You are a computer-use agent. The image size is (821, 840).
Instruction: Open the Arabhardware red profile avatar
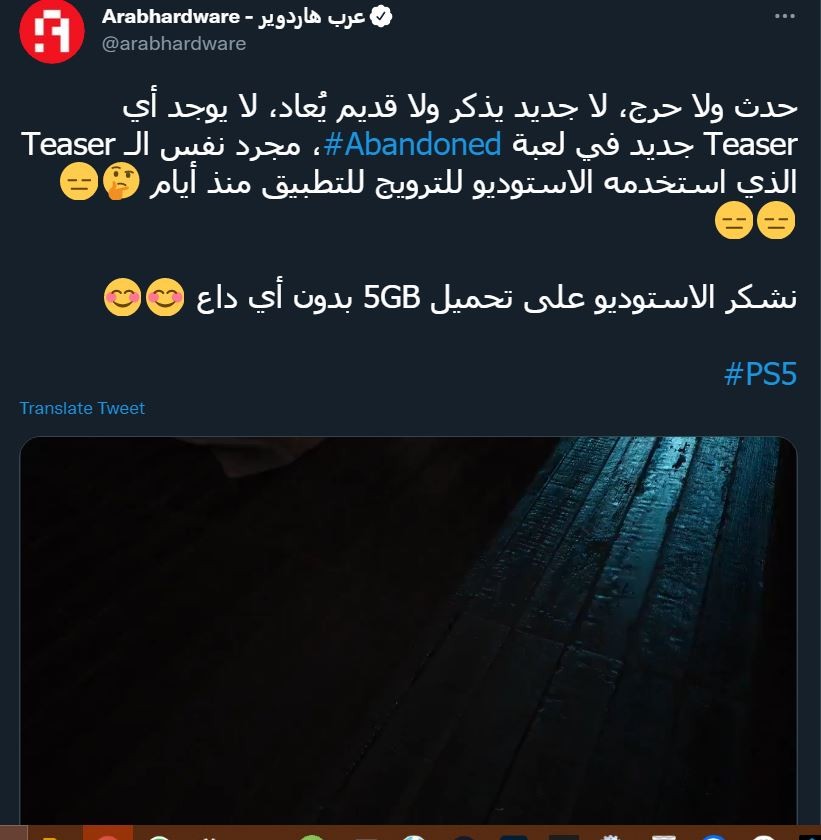click(x=52, y=31)
